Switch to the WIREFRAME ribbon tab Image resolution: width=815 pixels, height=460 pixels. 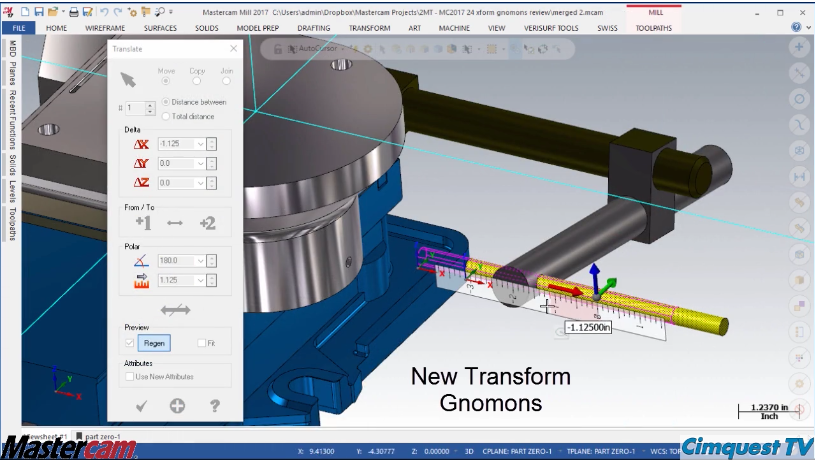[x=105, y=28]
